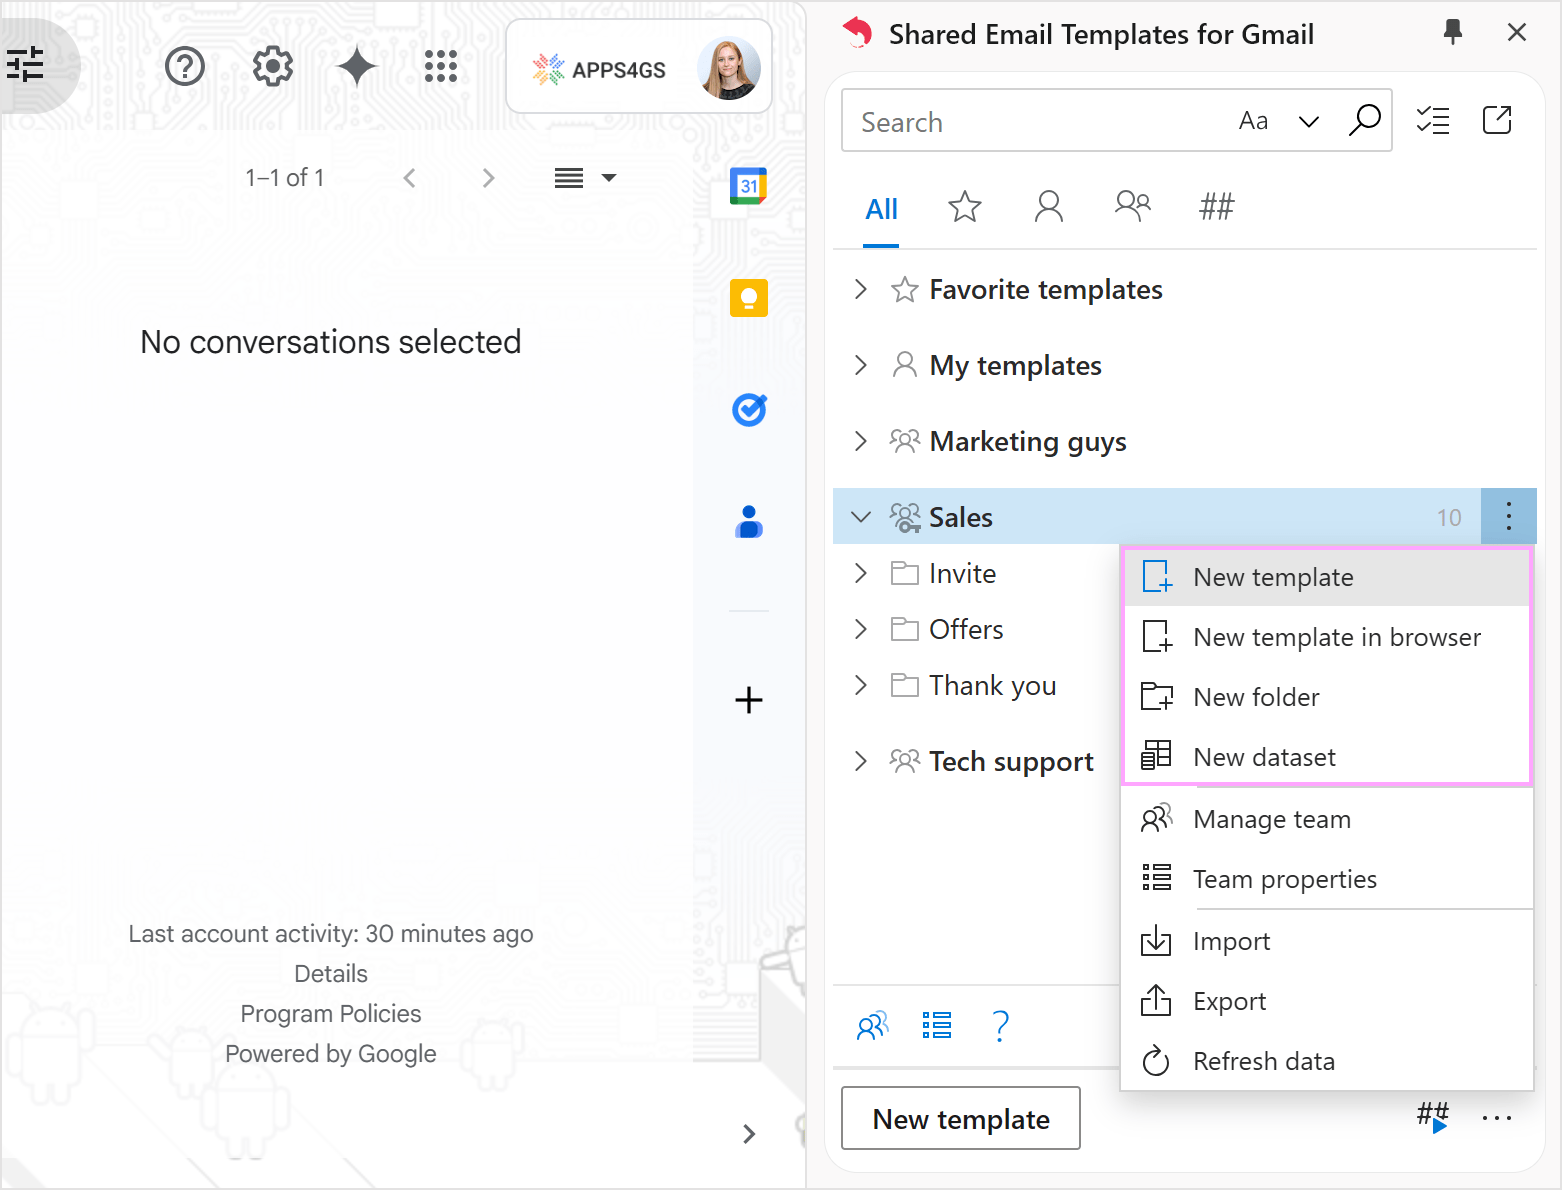The height and width of the screenshot is (1190, 1562).
Task: Switch to the ## shortcuts tab
Action: coord(1217,207)
